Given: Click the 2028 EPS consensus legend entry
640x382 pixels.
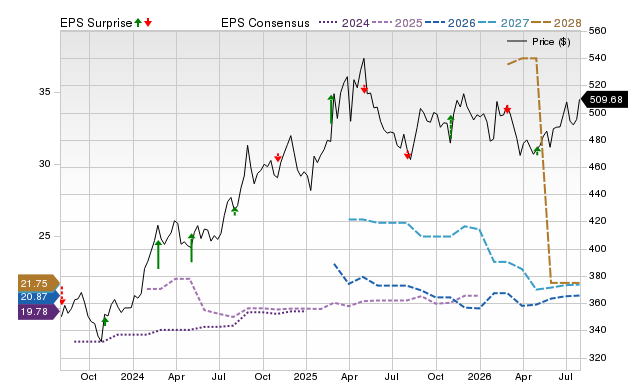Looking at the screenshot, I should pos(556,23).
